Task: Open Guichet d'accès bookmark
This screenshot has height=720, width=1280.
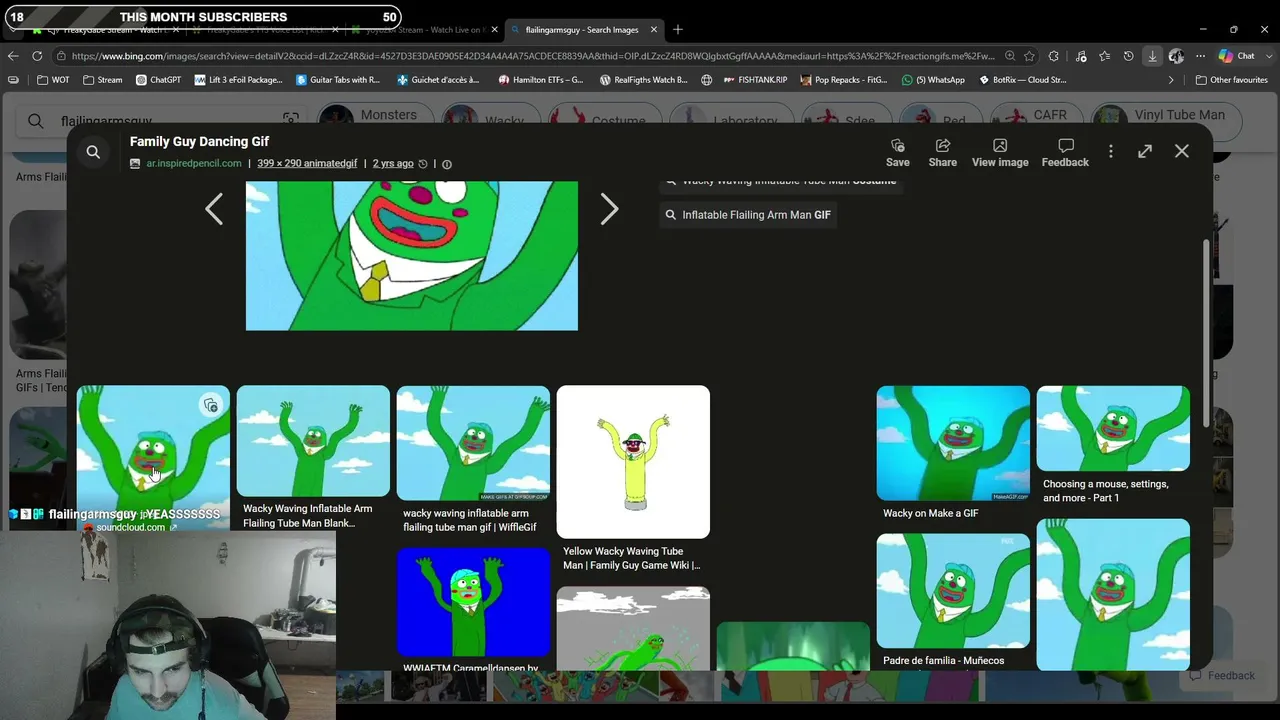Action: coord(438,80)
